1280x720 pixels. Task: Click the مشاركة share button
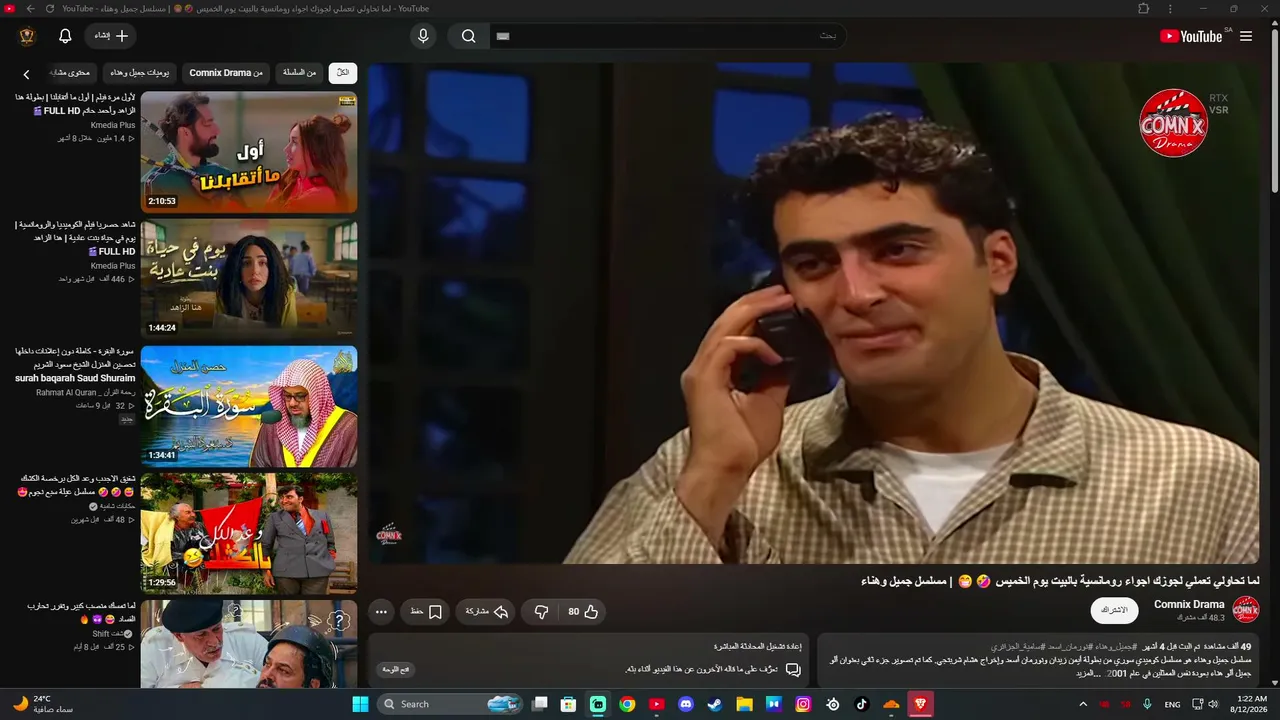pyautogui.click(x=486, y=612)
